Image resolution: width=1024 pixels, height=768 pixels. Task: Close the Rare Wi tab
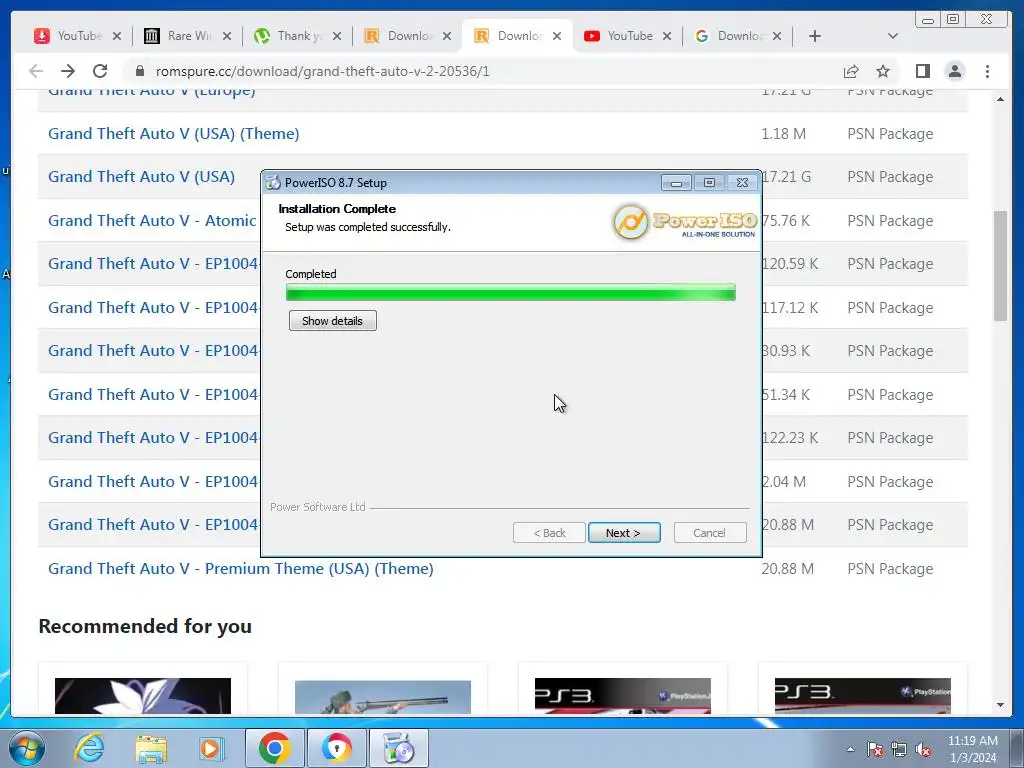click(227, 37)
